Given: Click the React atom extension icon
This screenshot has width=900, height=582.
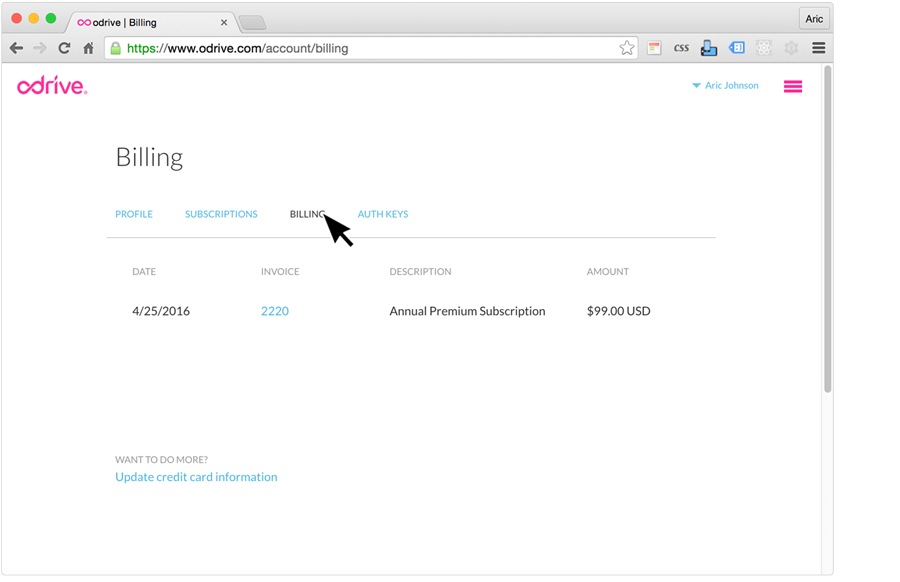Looking at the screenshot, I should tap(763, 48).
